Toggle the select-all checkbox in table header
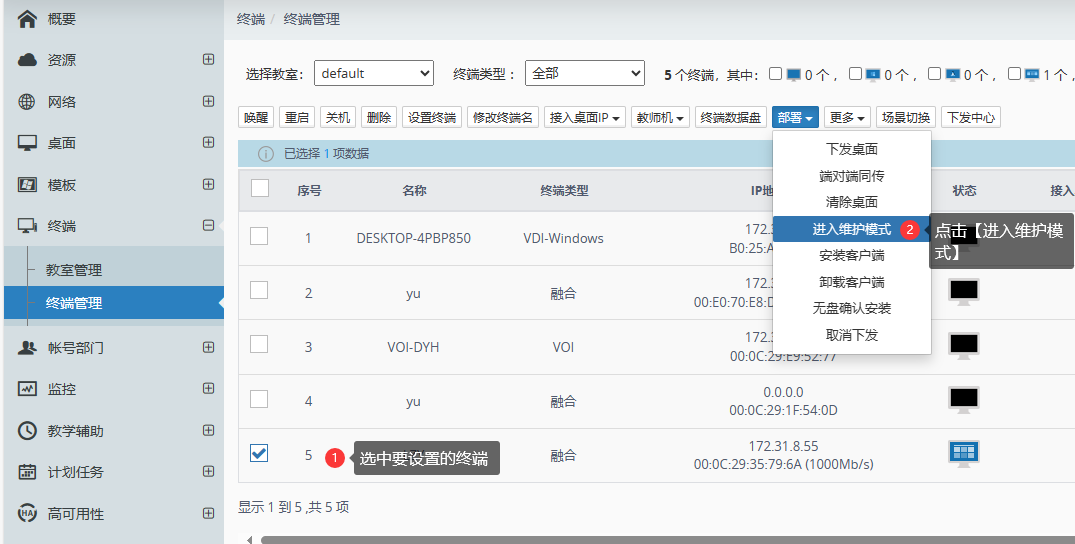 coord(259,188)
